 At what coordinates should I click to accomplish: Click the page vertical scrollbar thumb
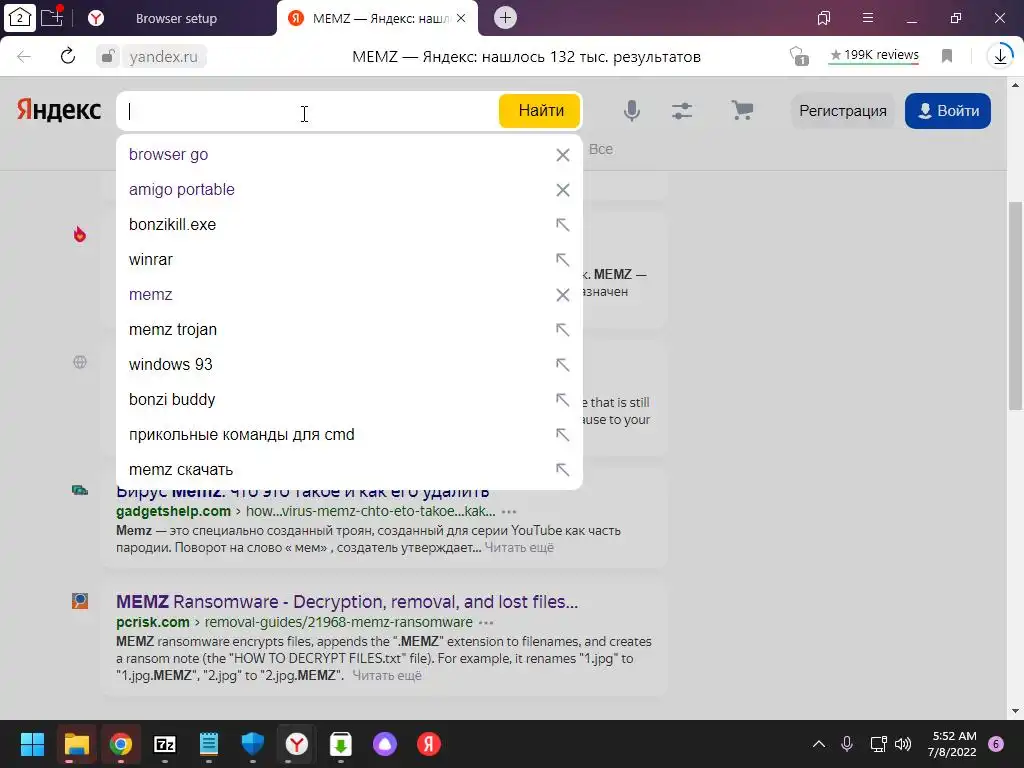(x=1016, y=306)
